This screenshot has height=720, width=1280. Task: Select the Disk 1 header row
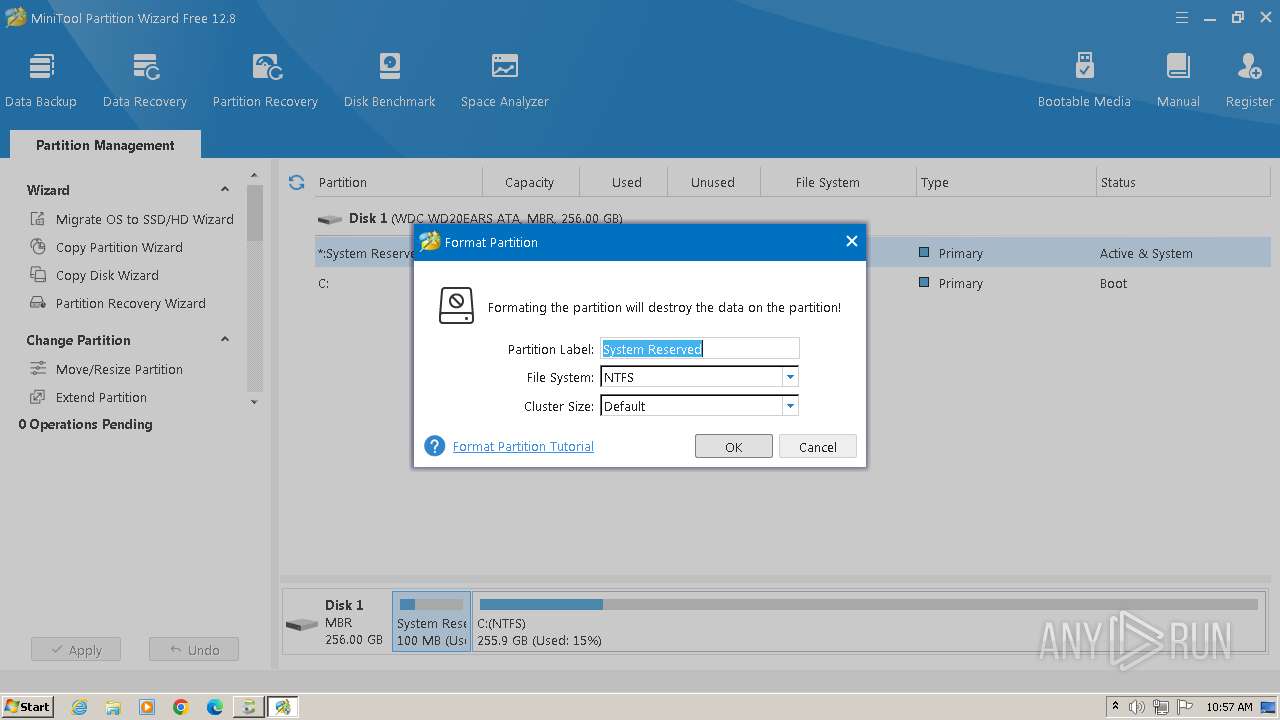pyautogui.click(x=792, y=218)
